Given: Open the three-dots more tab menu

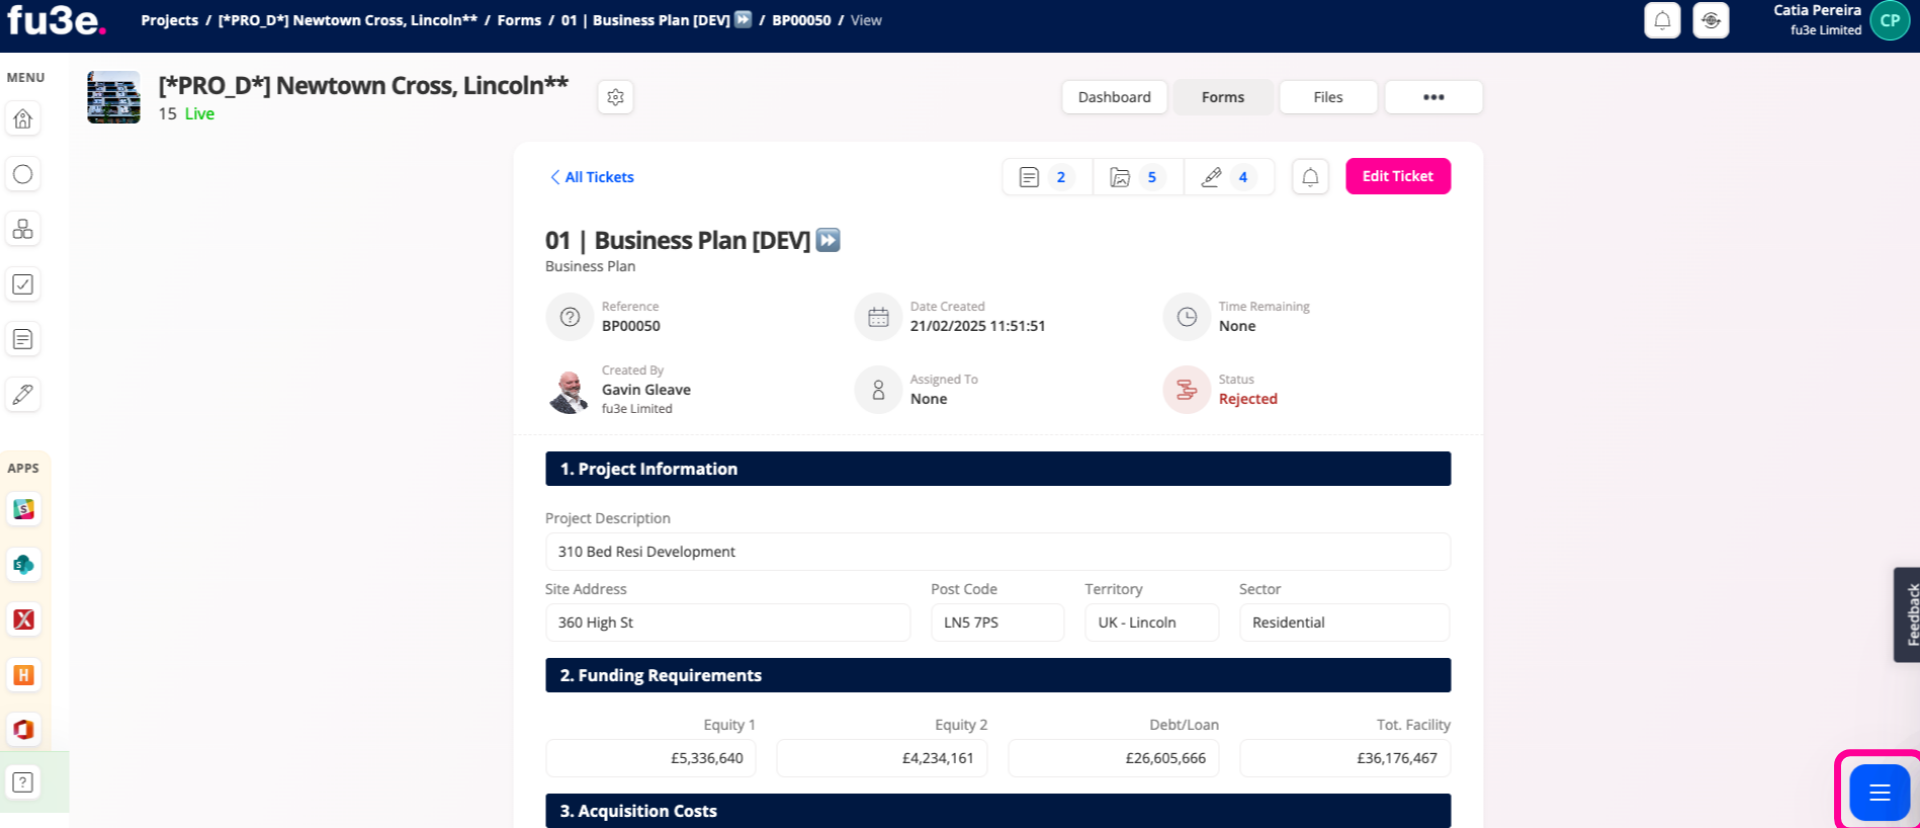Looking at the screenshot, I should point(1433,97).
